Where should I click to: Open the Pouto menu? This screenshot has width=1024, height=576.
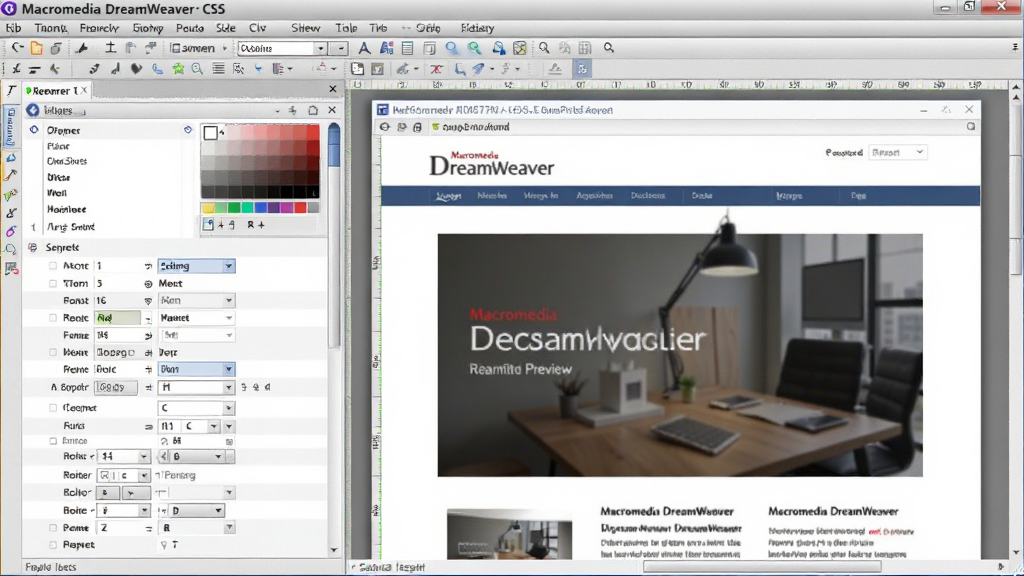tap(189, 28)
